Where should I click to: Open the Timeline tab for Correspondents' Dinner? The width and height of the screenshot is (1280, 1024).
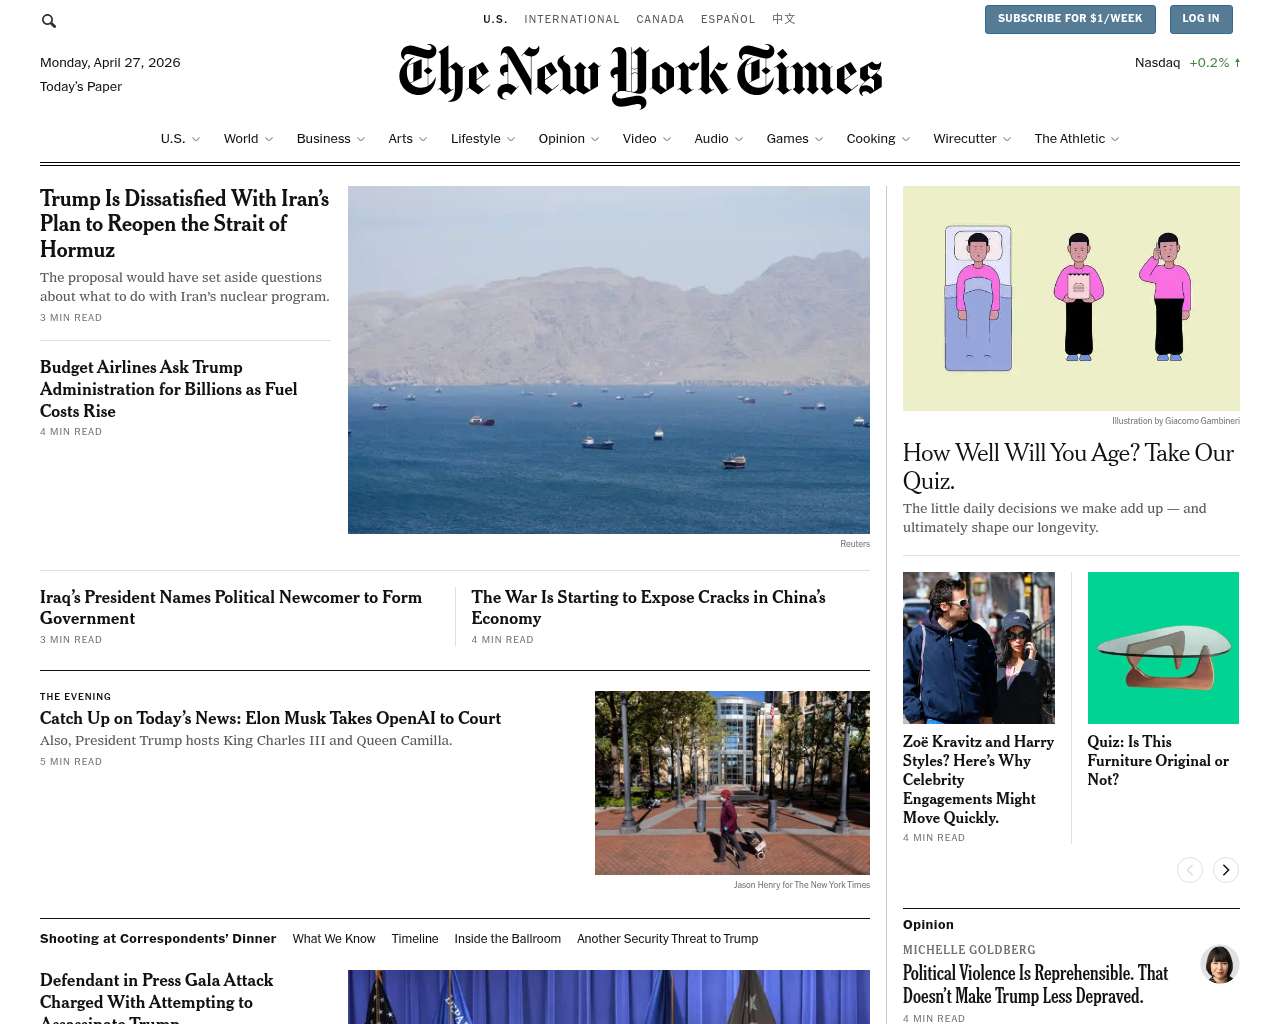pos(415,939)
